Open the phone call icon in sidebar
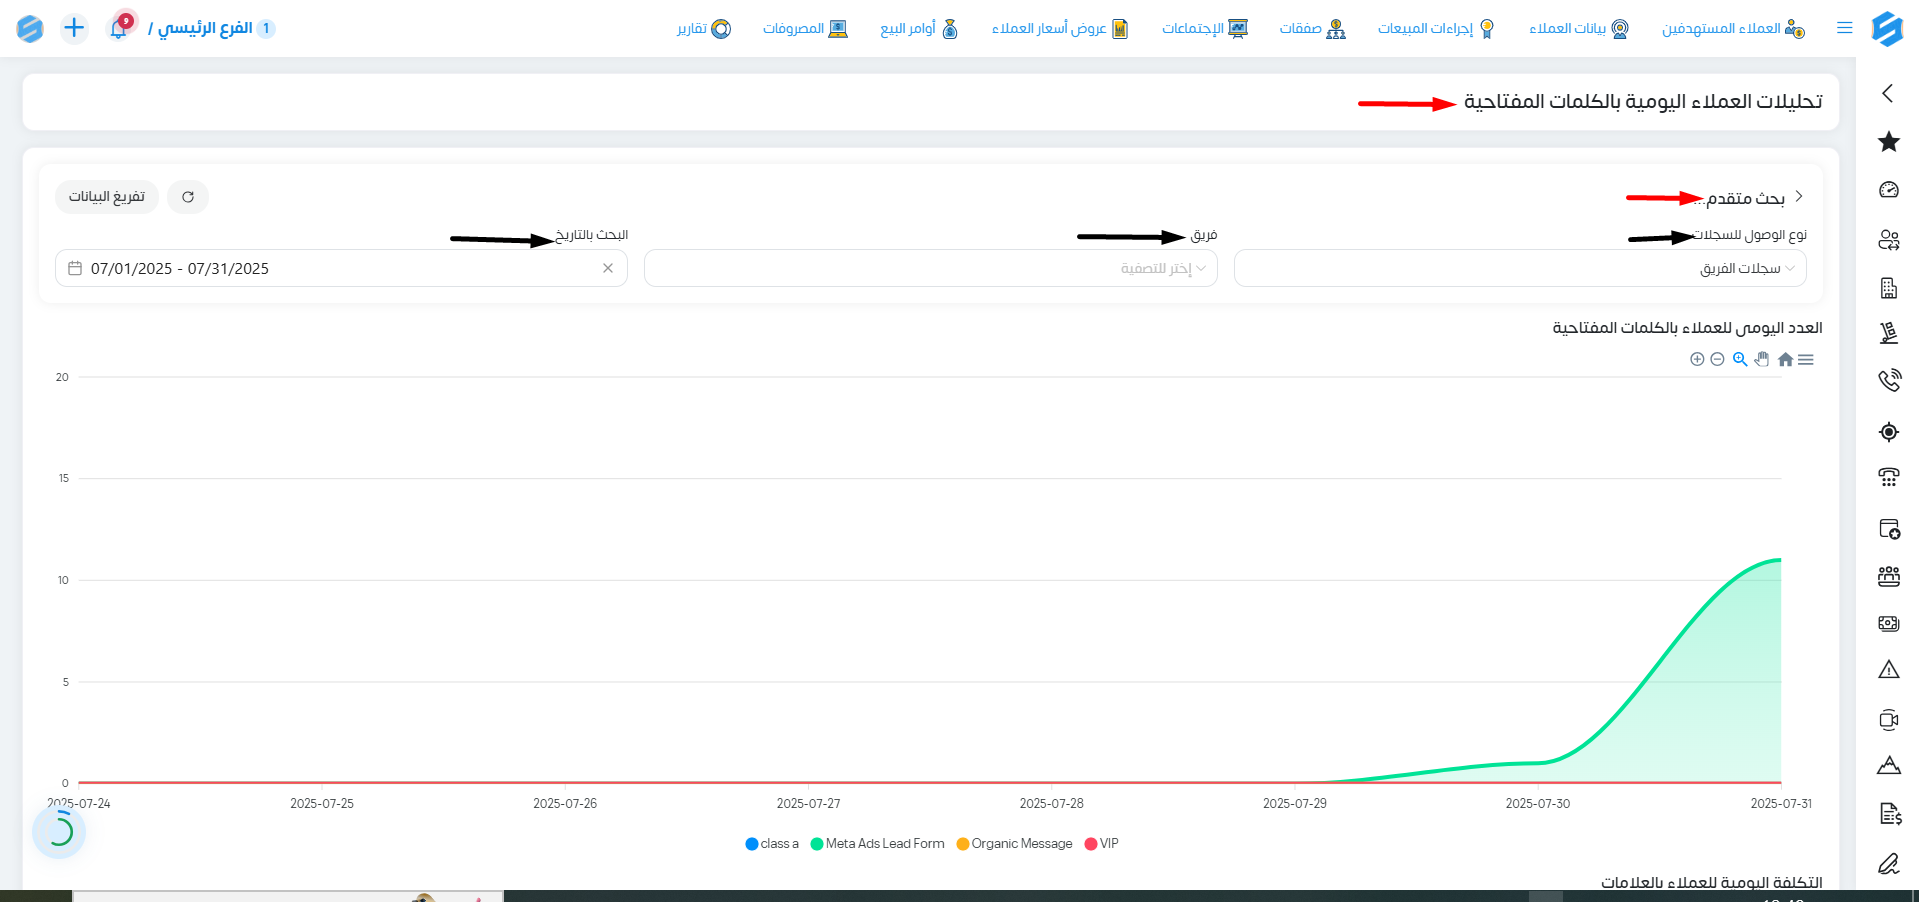Screen dimensions: 1919x902 [1888, 380]
